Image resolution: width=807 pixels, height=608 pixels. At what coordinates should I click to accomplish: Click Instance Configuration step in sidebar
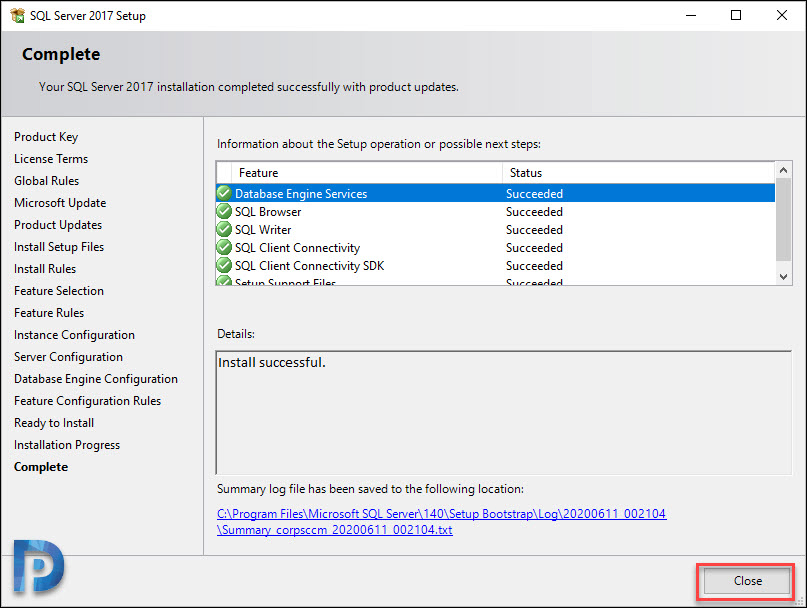pos(75,335)
